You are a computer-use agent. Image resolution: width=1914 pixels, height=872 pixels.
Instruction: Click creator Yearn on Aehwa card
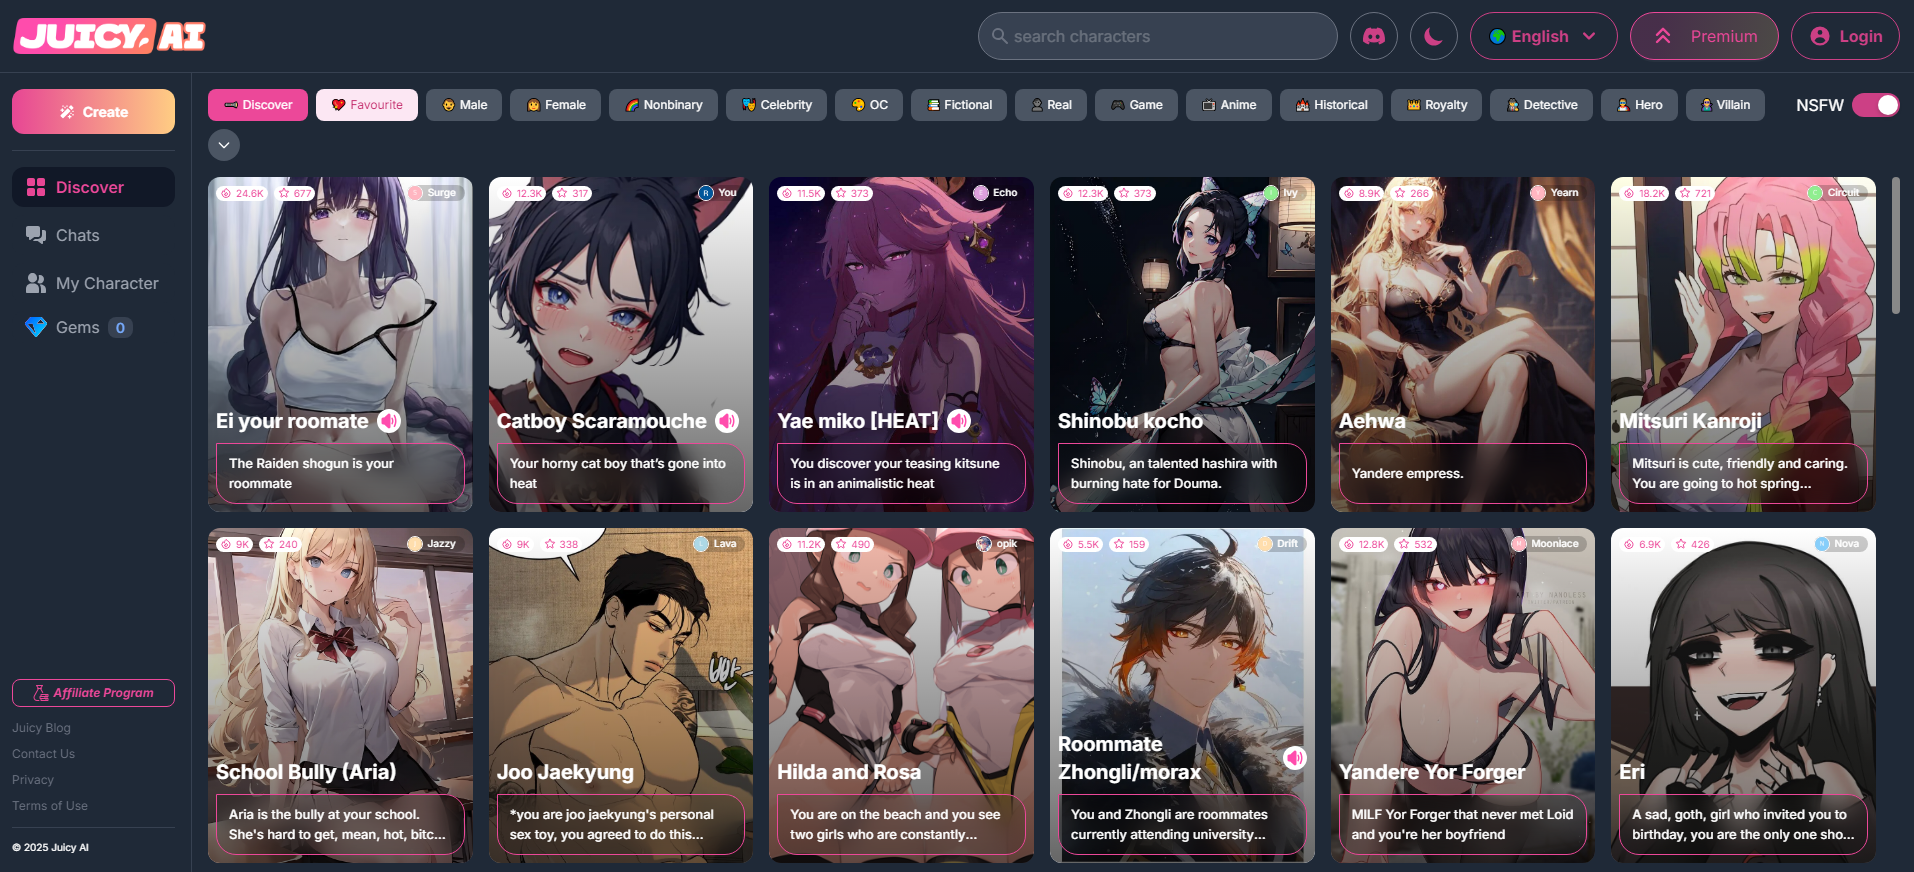pos(1557,193)
